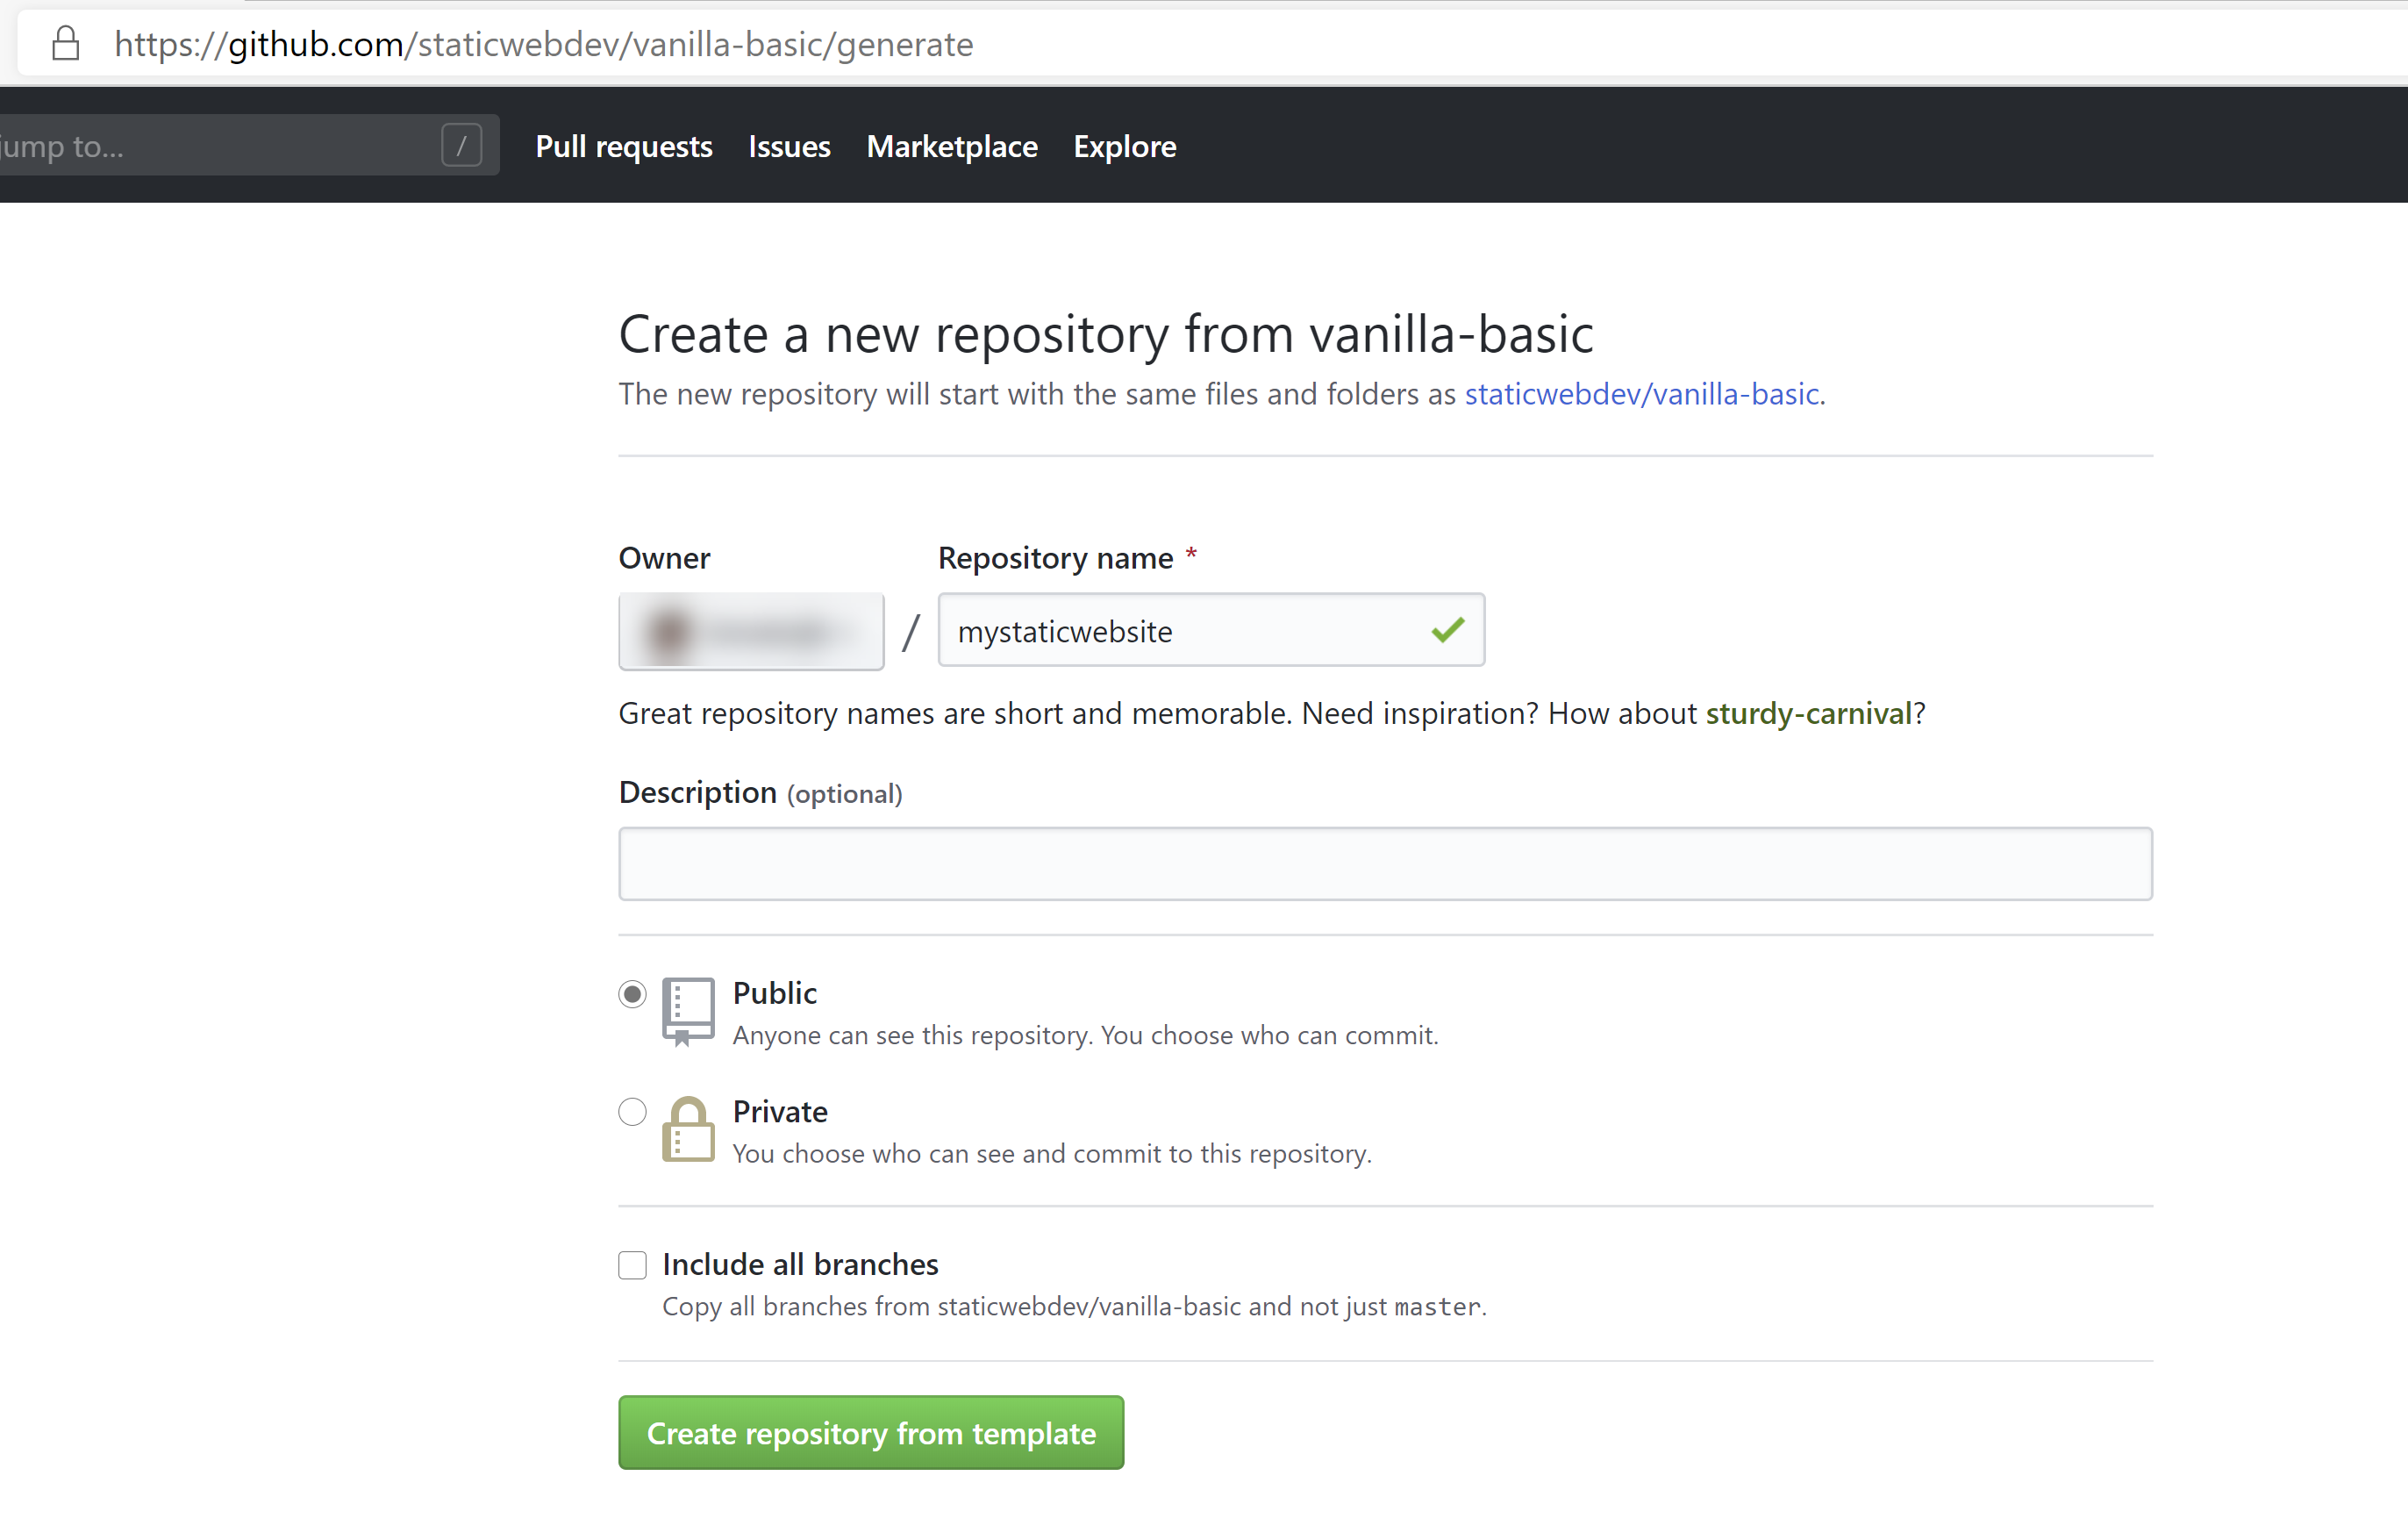Click the Private option label

click(780, 1112)
